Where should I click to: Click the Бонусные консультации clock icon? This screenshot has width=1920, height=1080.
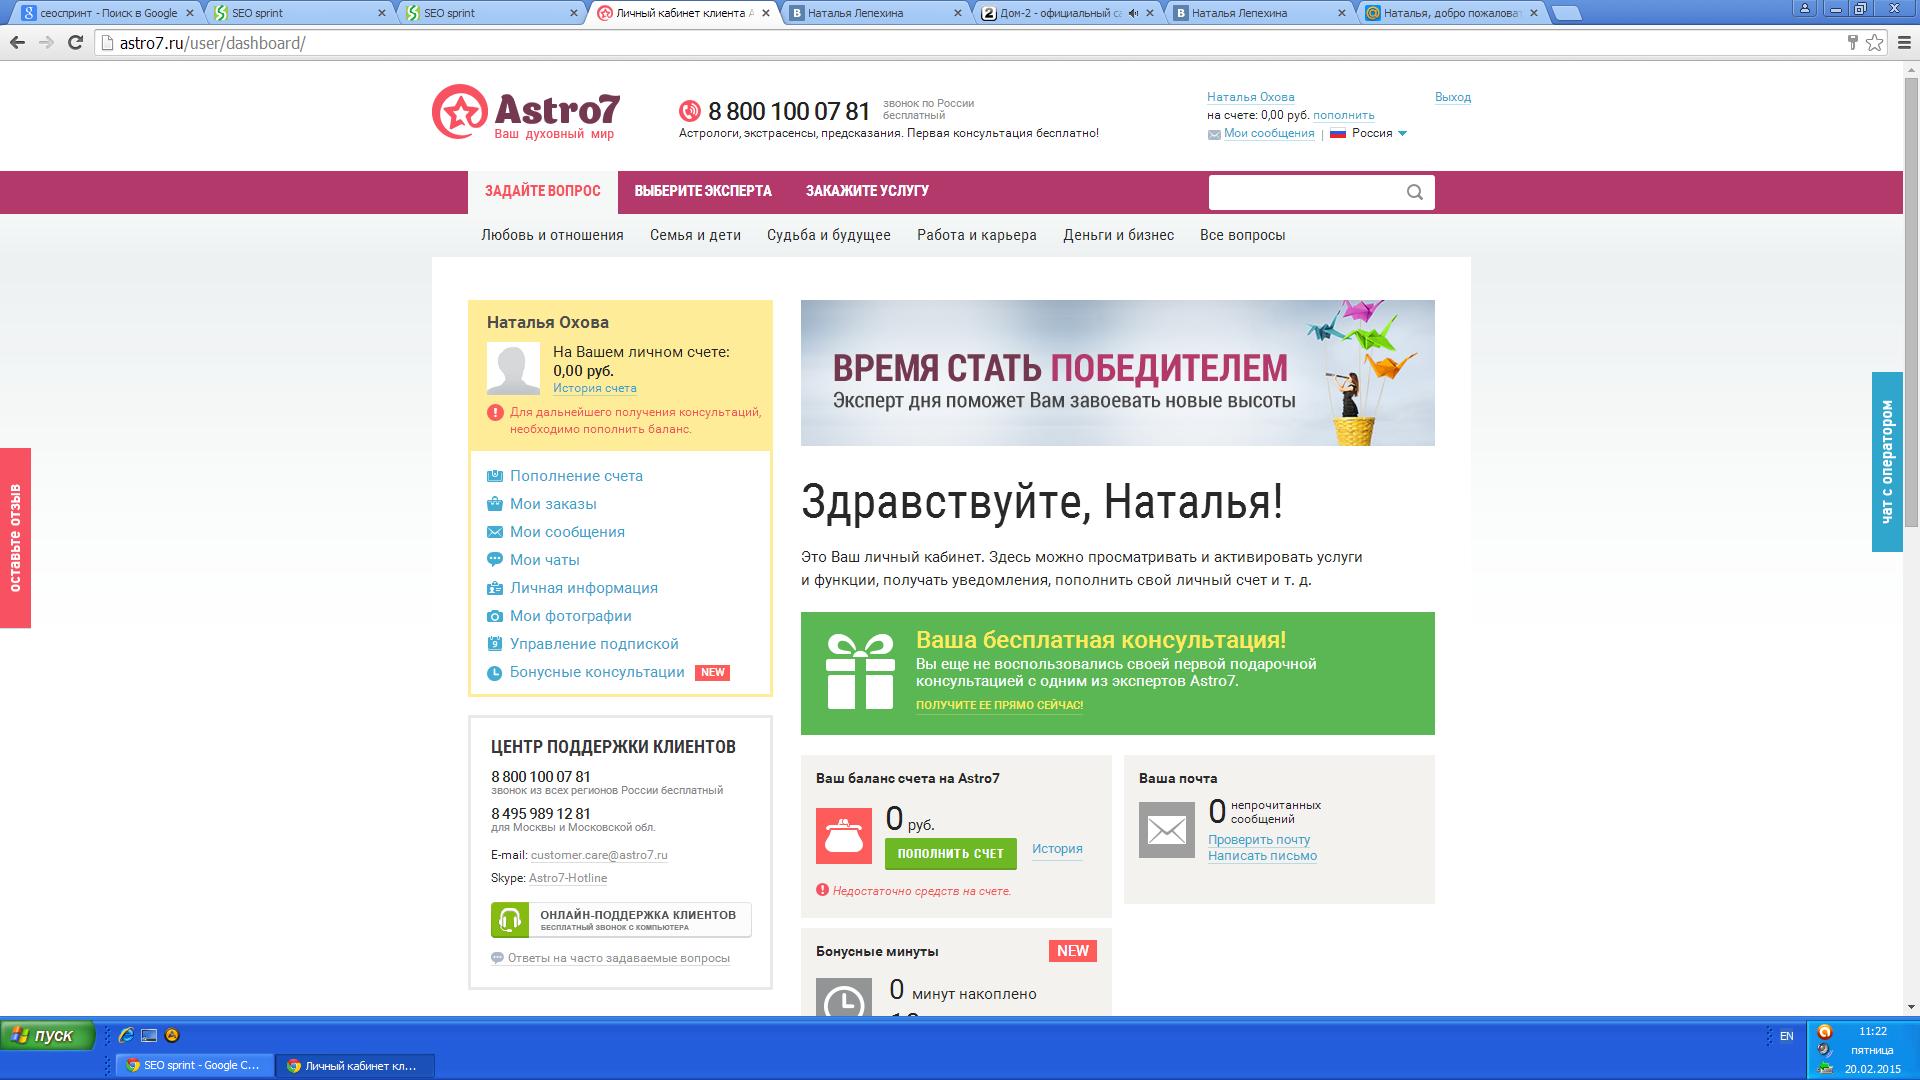(x=495, y=673)
